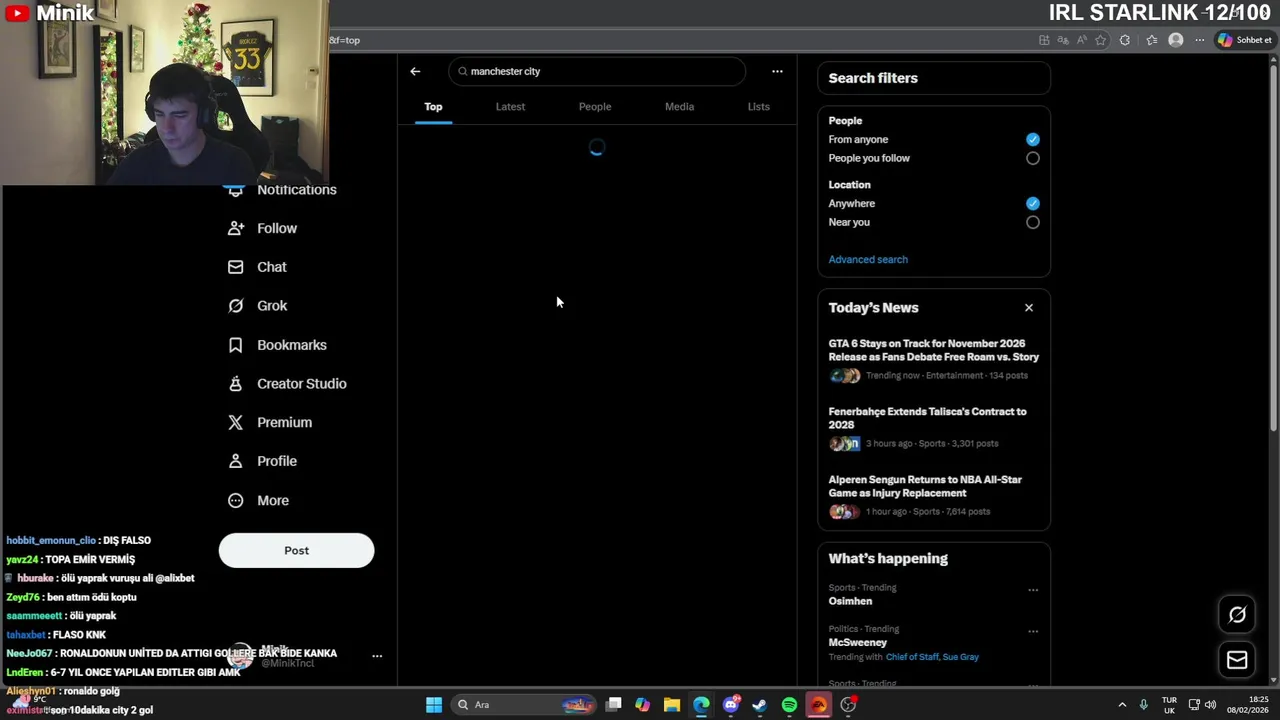Image resolution: width=1280 pixels, height=720 pixels.
Task: Select From anyone radio option
Action: (1033, 139)
